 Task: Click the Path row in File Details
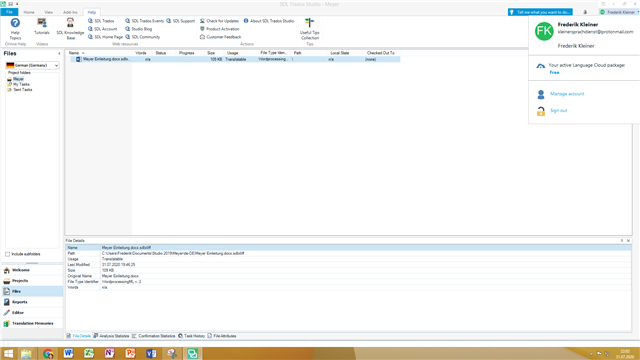tap(349, 253)
